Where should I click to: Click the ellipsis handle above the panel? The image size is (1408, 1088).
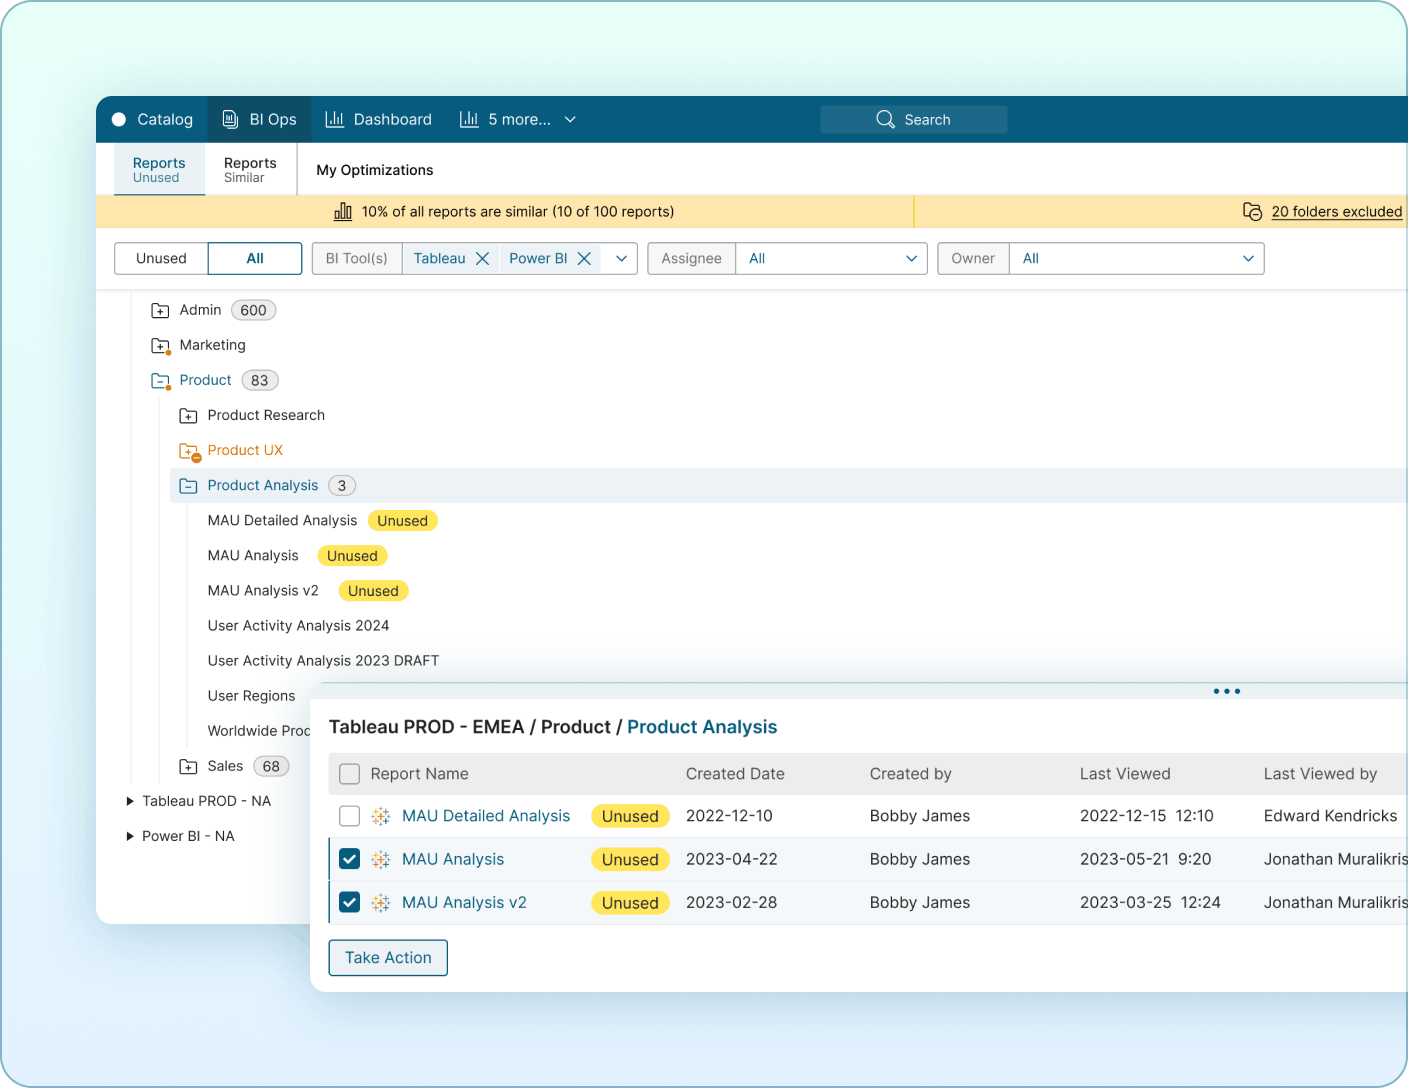(1226, 691)
